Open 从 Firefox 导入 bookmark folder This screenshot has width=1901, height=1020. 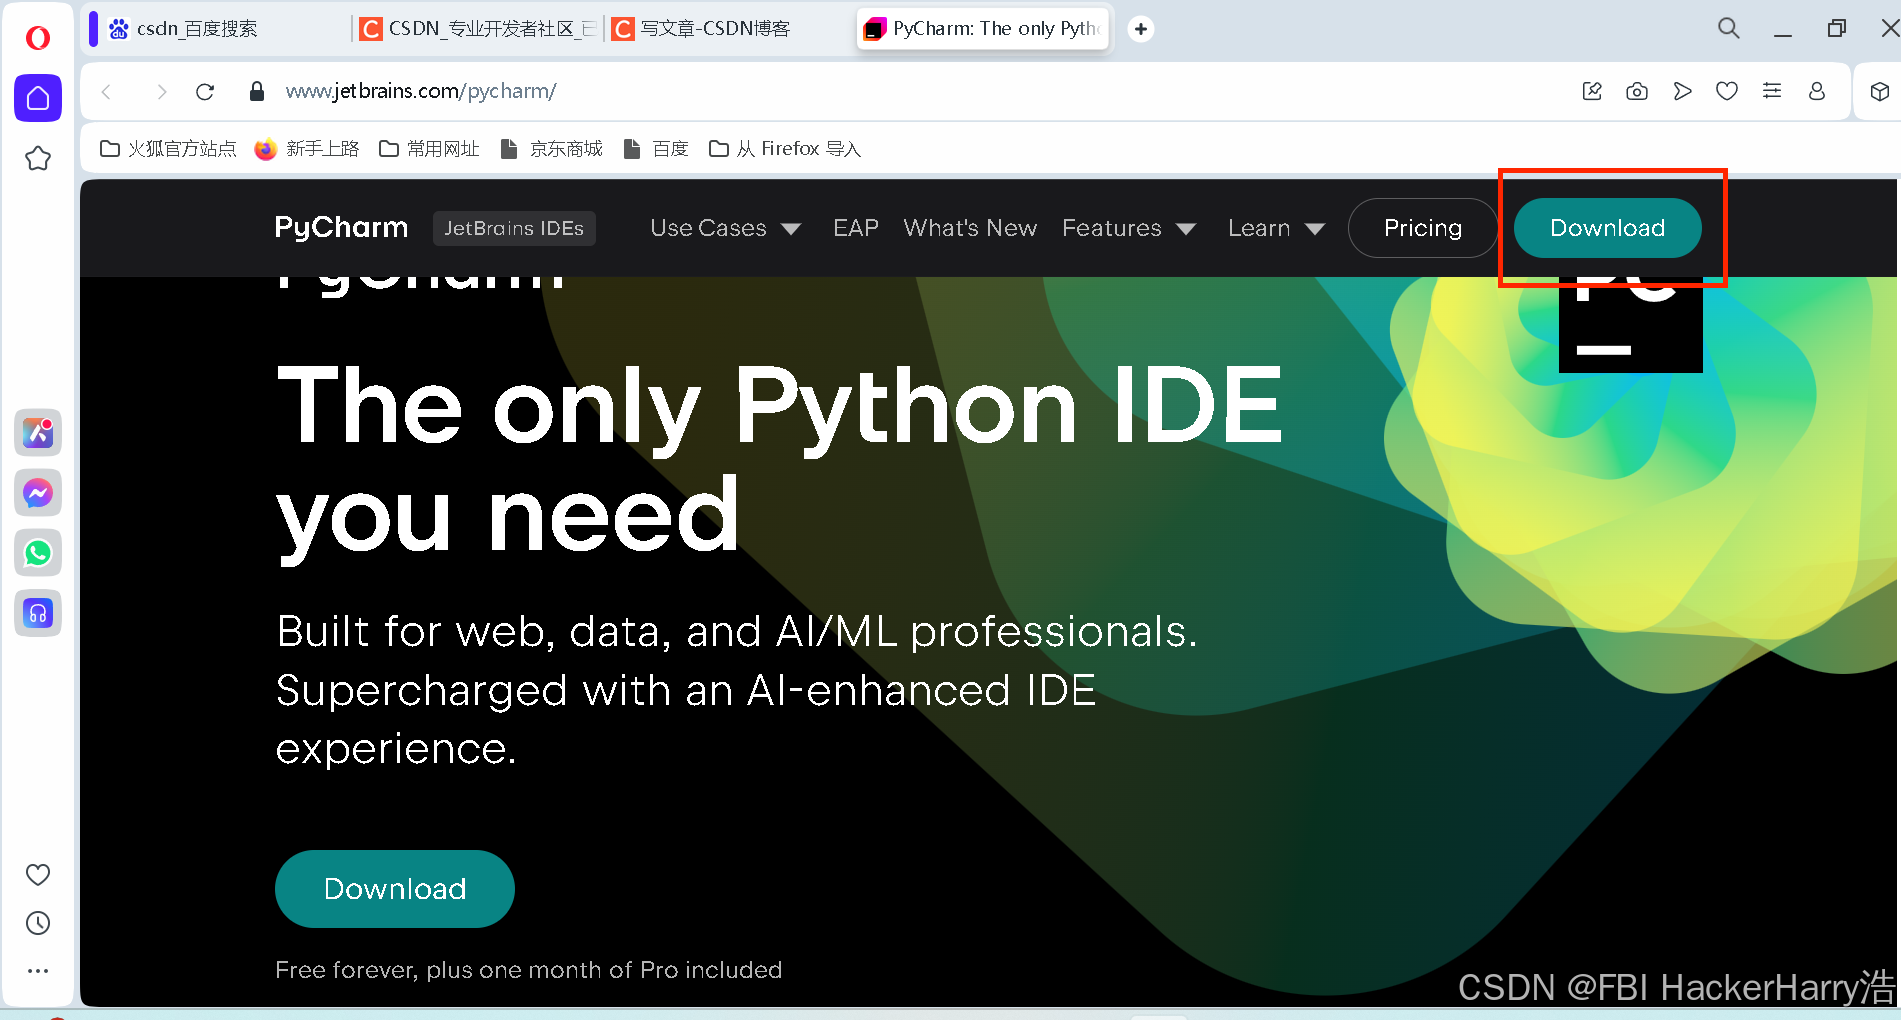[785, 149]
